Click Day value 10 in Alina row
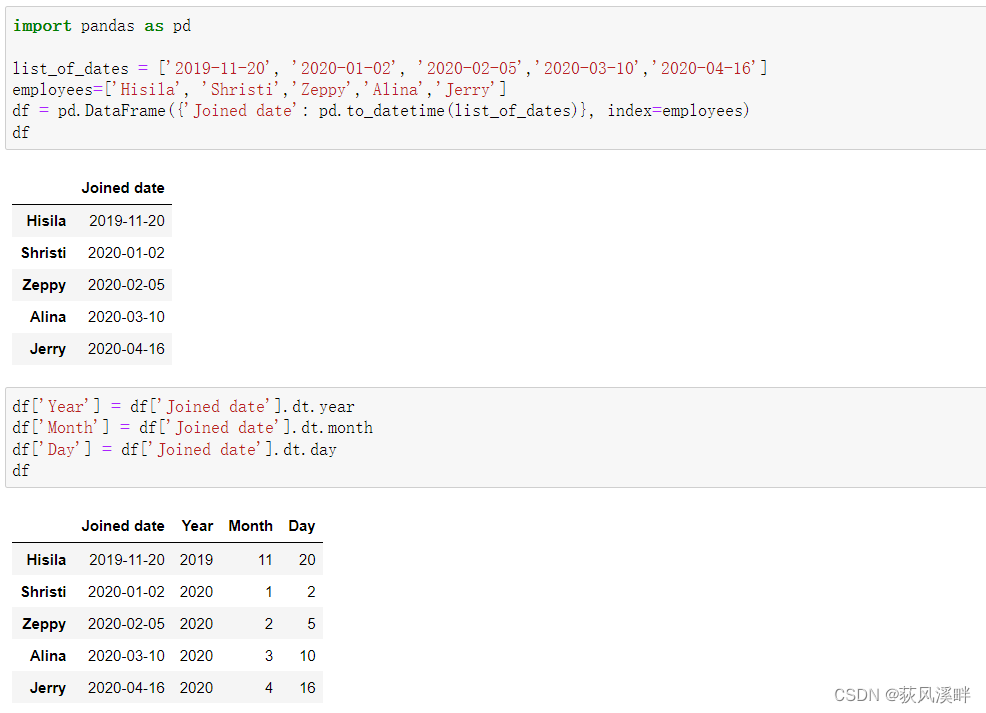 click(307, 656)
